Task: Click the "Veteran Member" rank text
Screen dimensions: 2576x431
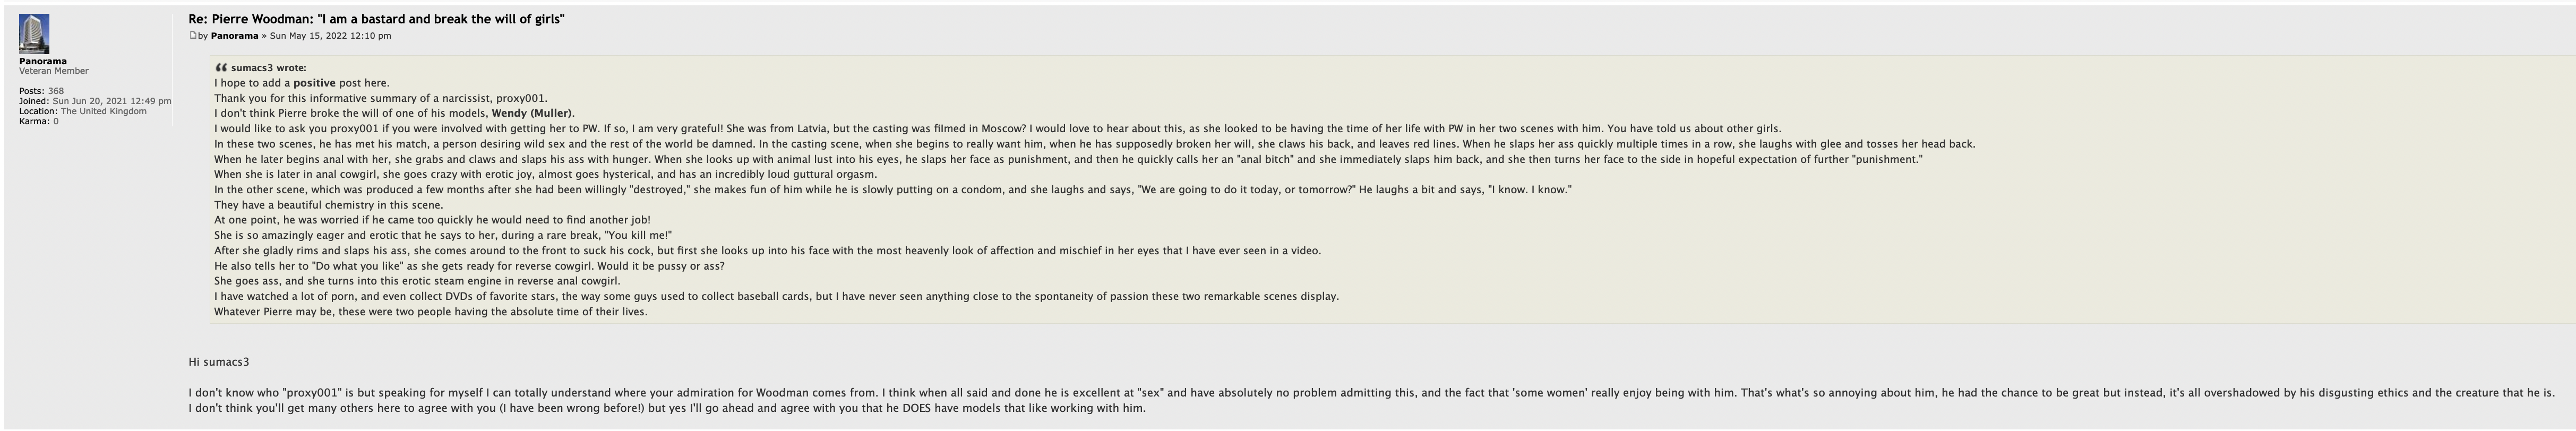Action: (54, 71)
